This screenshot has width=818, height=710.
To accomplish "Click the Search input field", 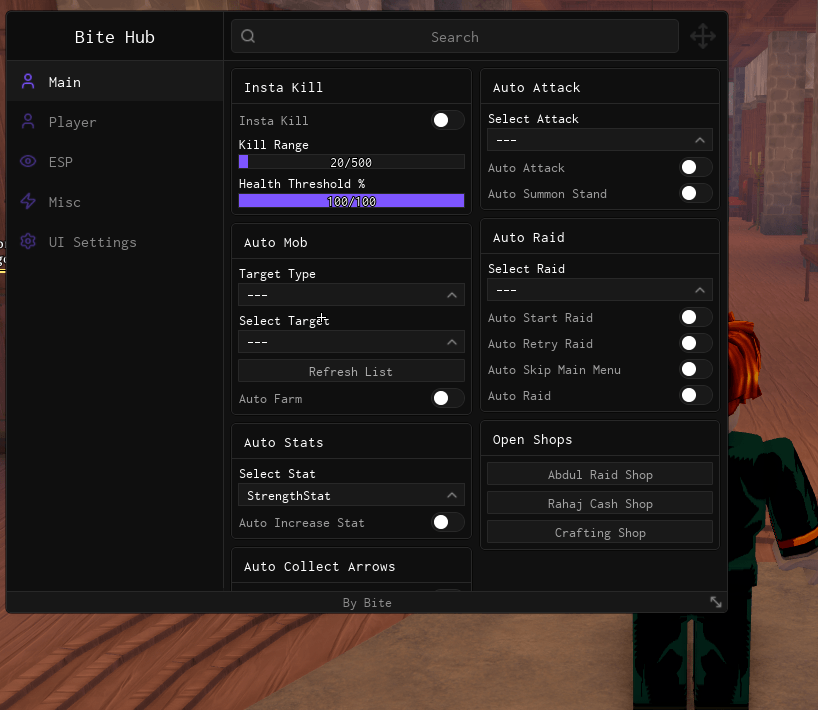I will click(454, 37).
